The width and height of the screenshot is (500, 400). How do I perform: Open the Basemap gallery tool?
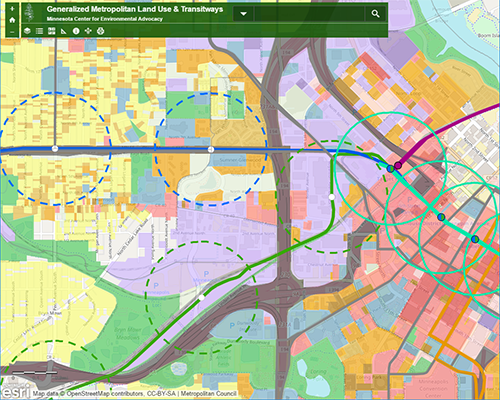coord(51,31)
